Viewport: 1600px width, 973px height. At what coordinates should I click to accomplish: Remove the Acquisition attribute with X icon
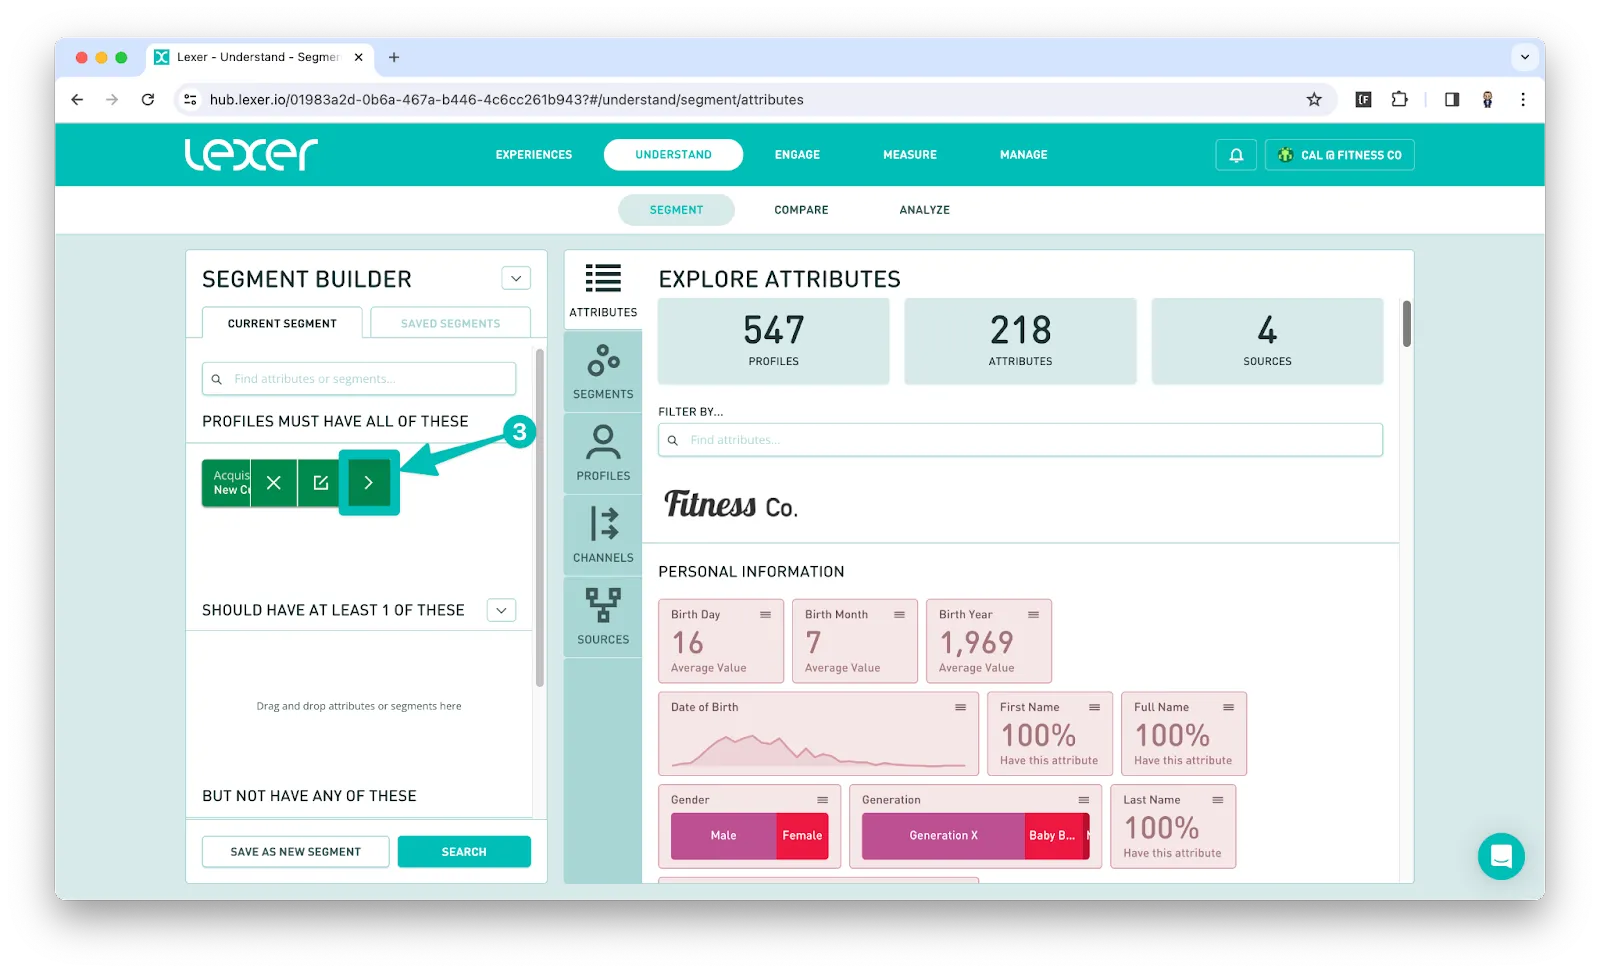click(274, 483)
